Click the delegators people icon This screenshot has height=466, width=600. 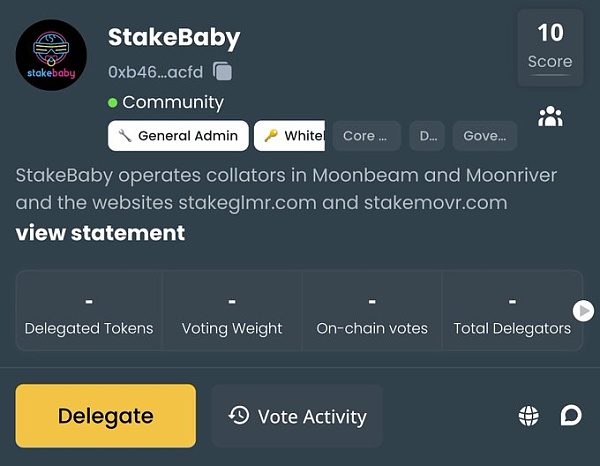coord(550,116)
